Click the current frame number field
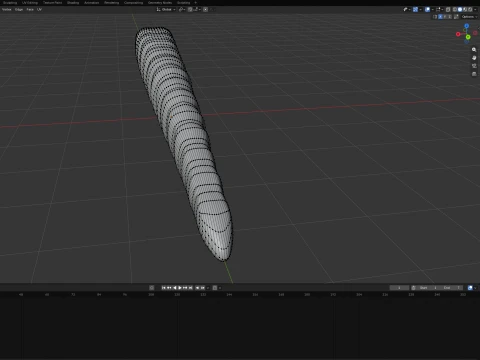 coord(399,288)
